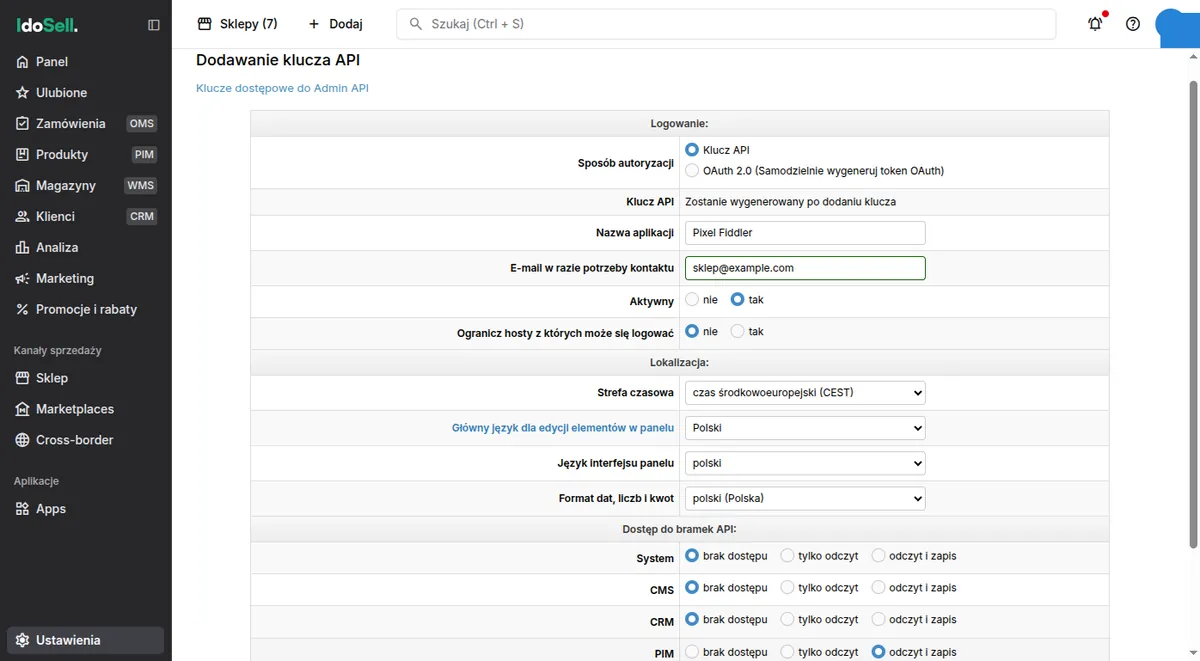
Task: Select OAuth 2.0 authorization method
Action: [692, 171]
